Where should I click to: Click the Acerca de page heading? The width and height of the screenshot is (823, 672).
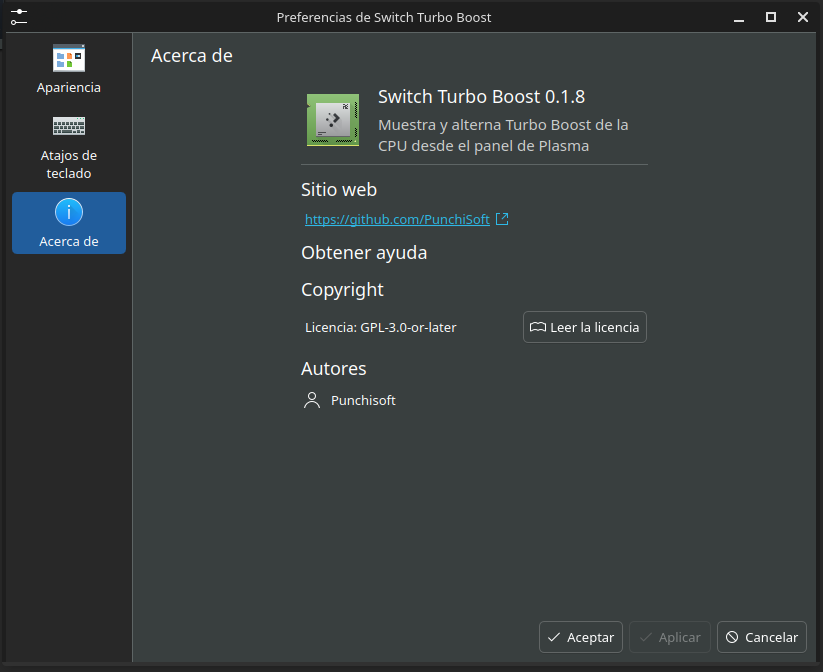(192, 56)
